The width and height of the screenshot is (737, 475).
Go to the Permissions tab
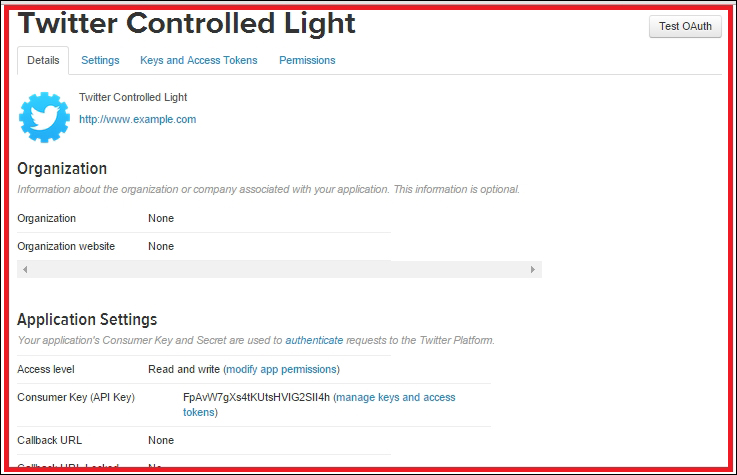307,60
